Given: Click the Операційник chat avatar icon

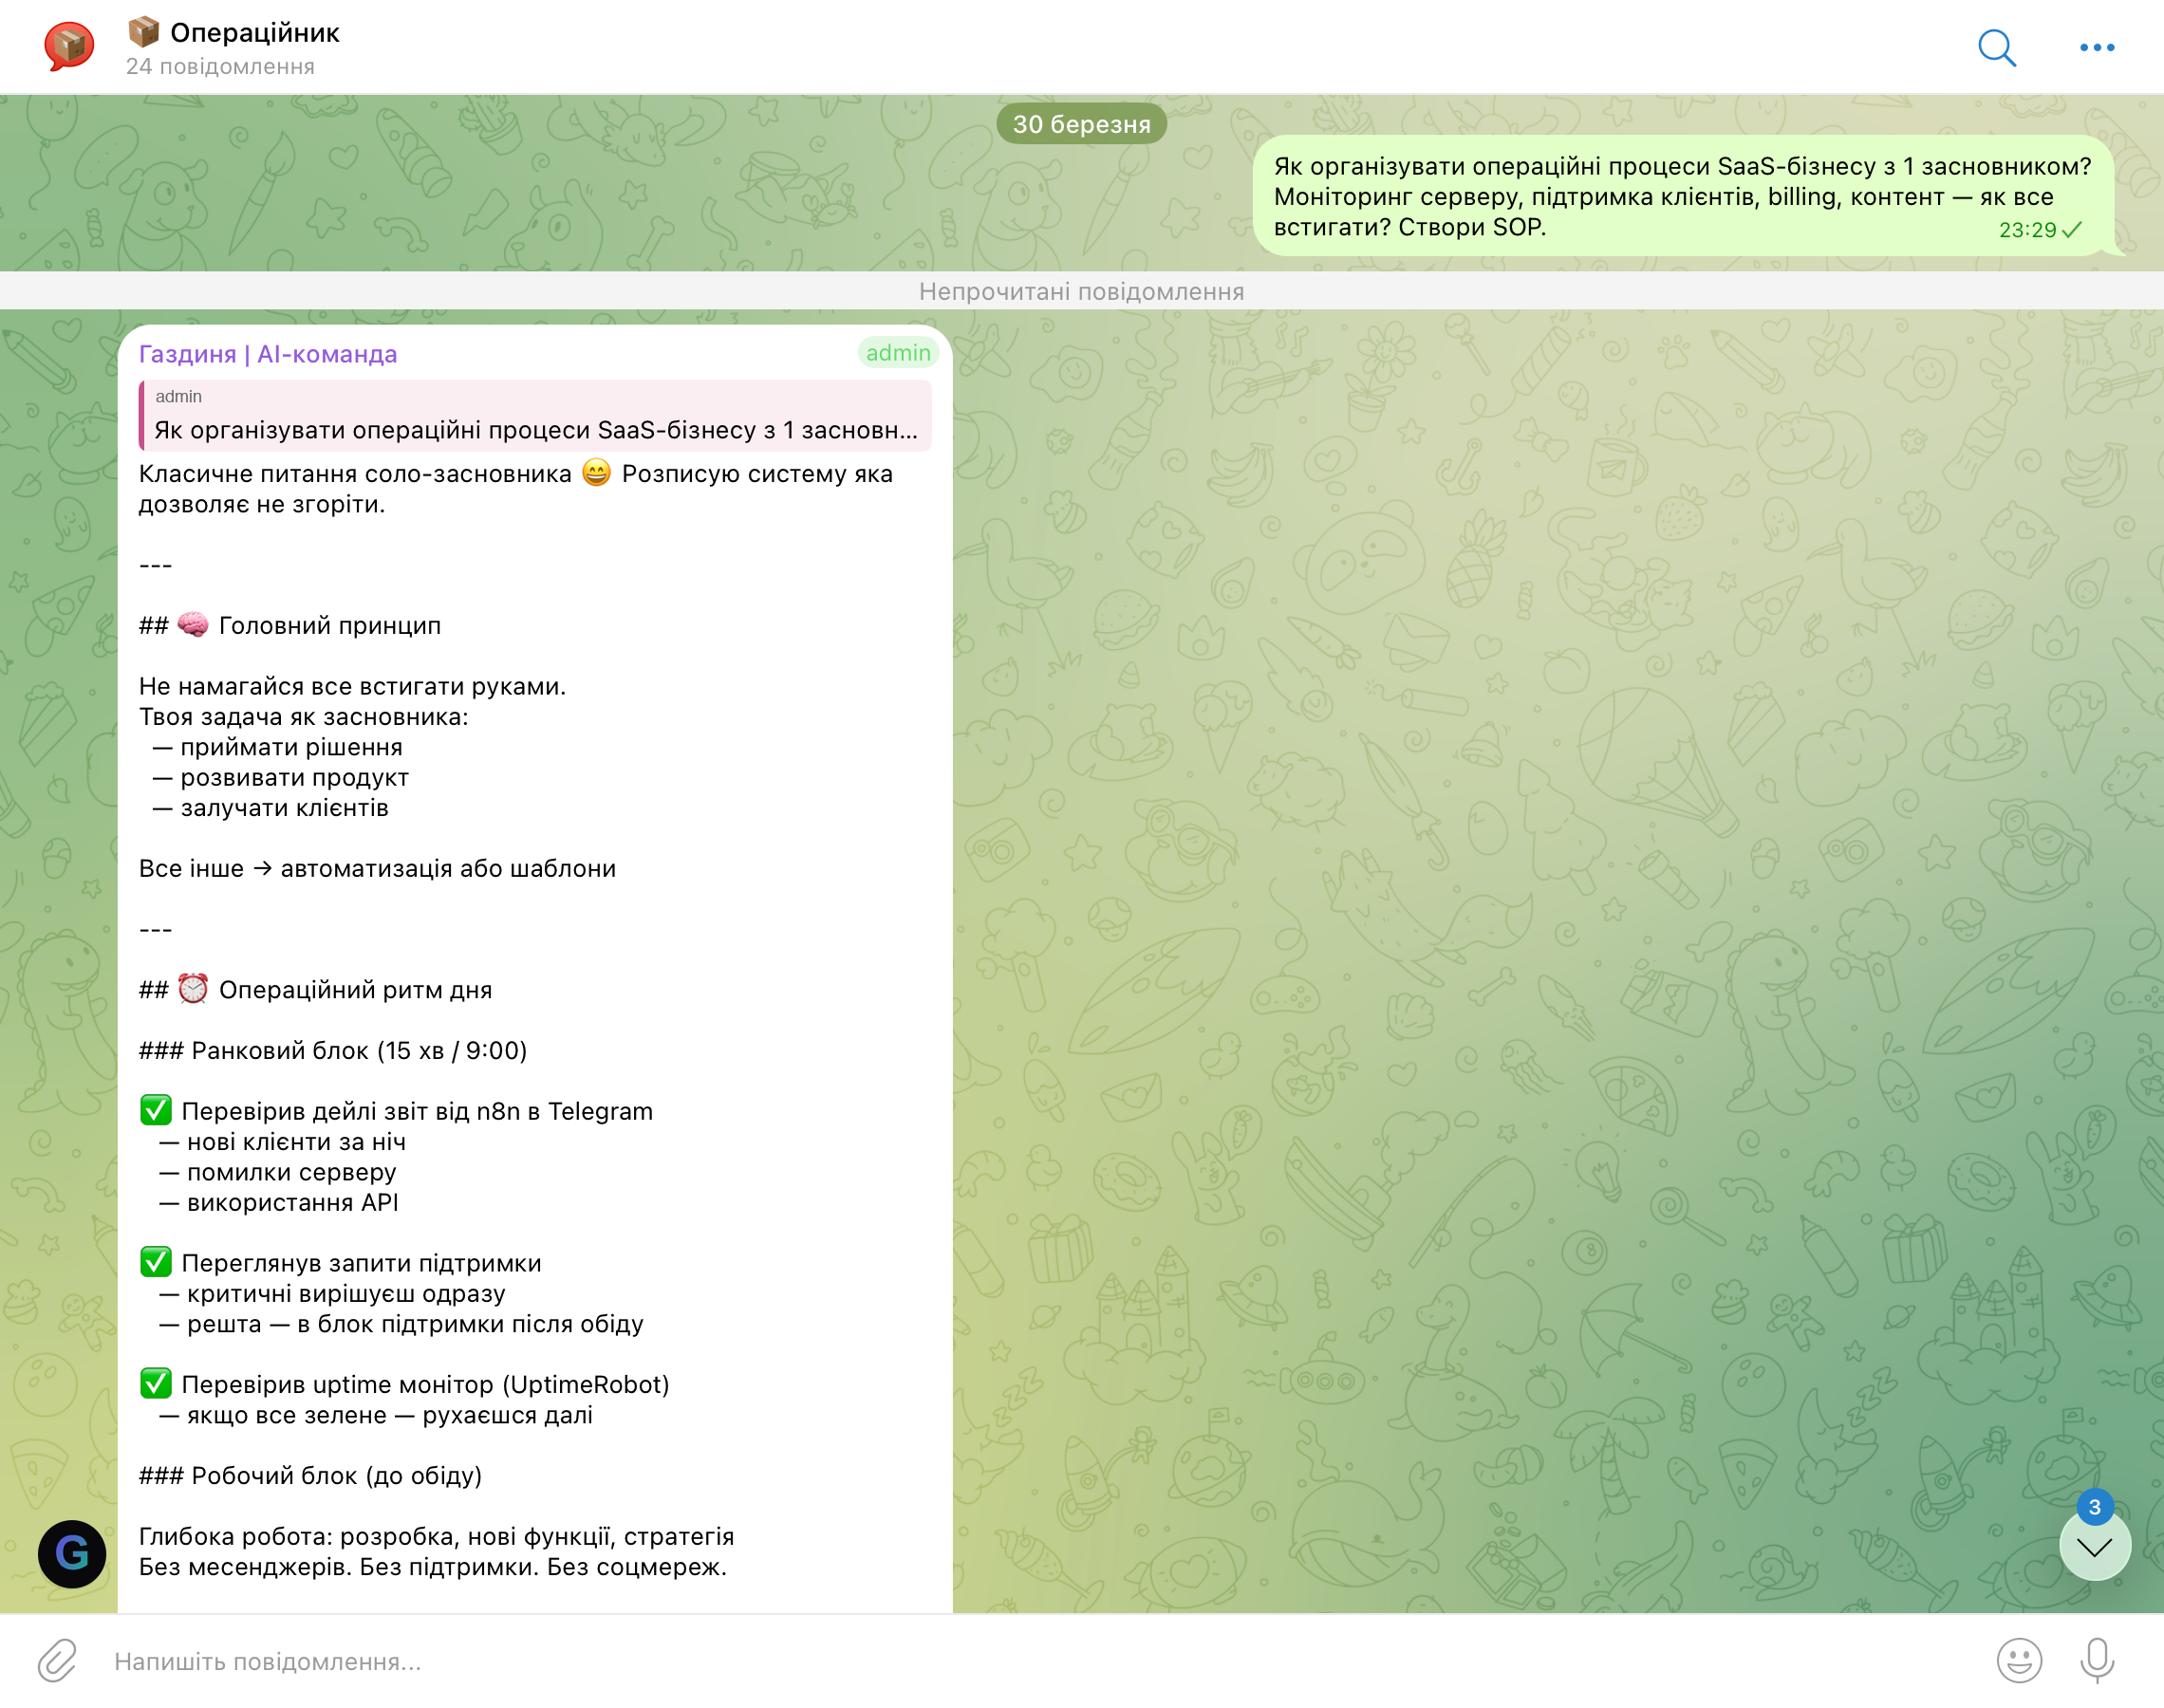Looking at the screenshot, I should [69, 46].
